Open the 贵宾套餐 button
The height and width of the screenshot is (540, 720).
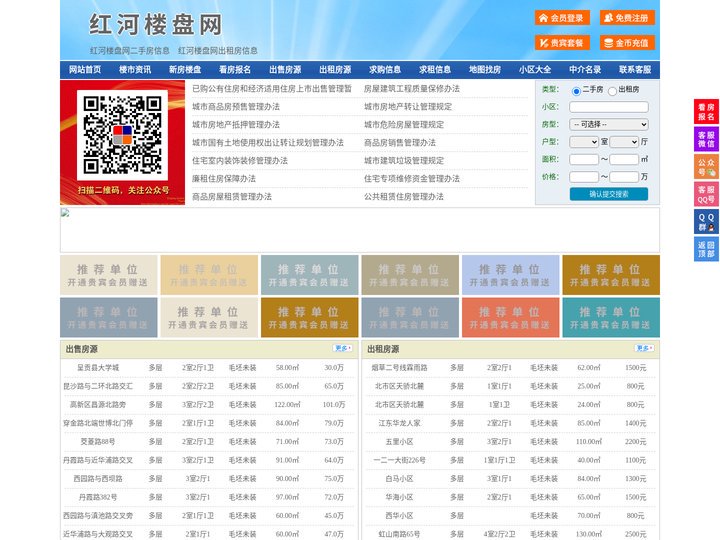[562, 43]
